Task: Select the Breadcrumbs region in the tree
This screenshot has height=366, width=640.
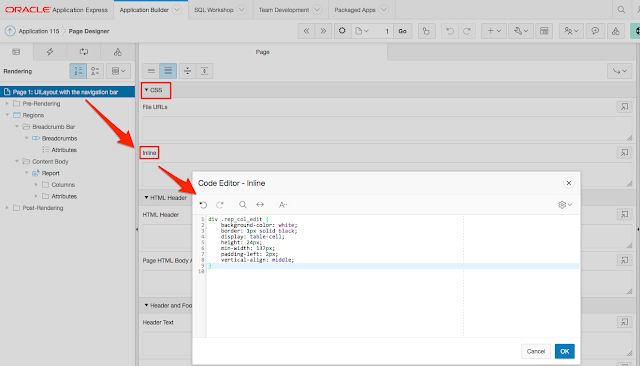Action: coord(60,138)
